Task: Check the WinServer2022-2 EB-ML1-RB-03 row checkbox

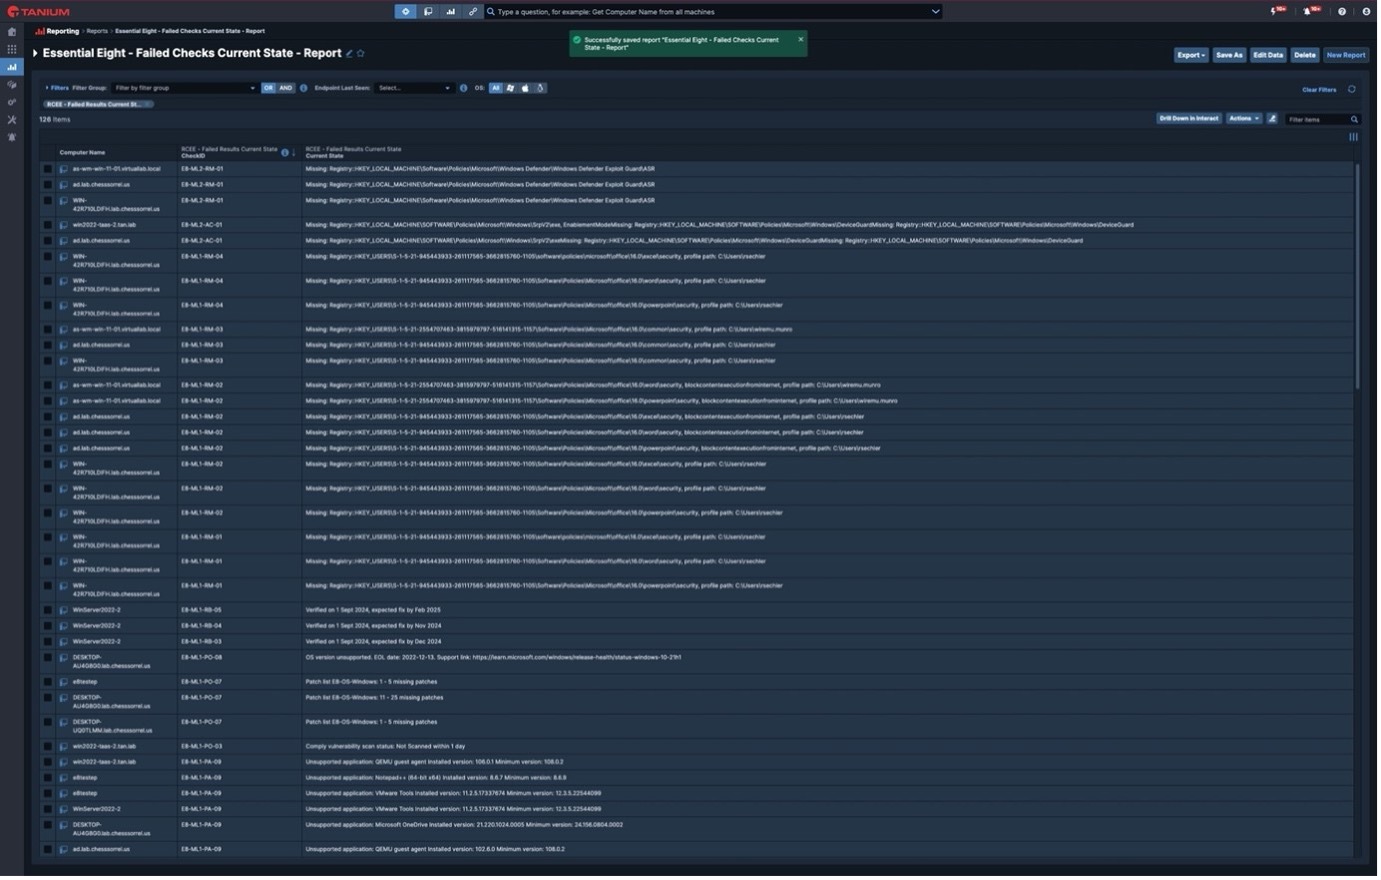Action: (x=47, y=644)
